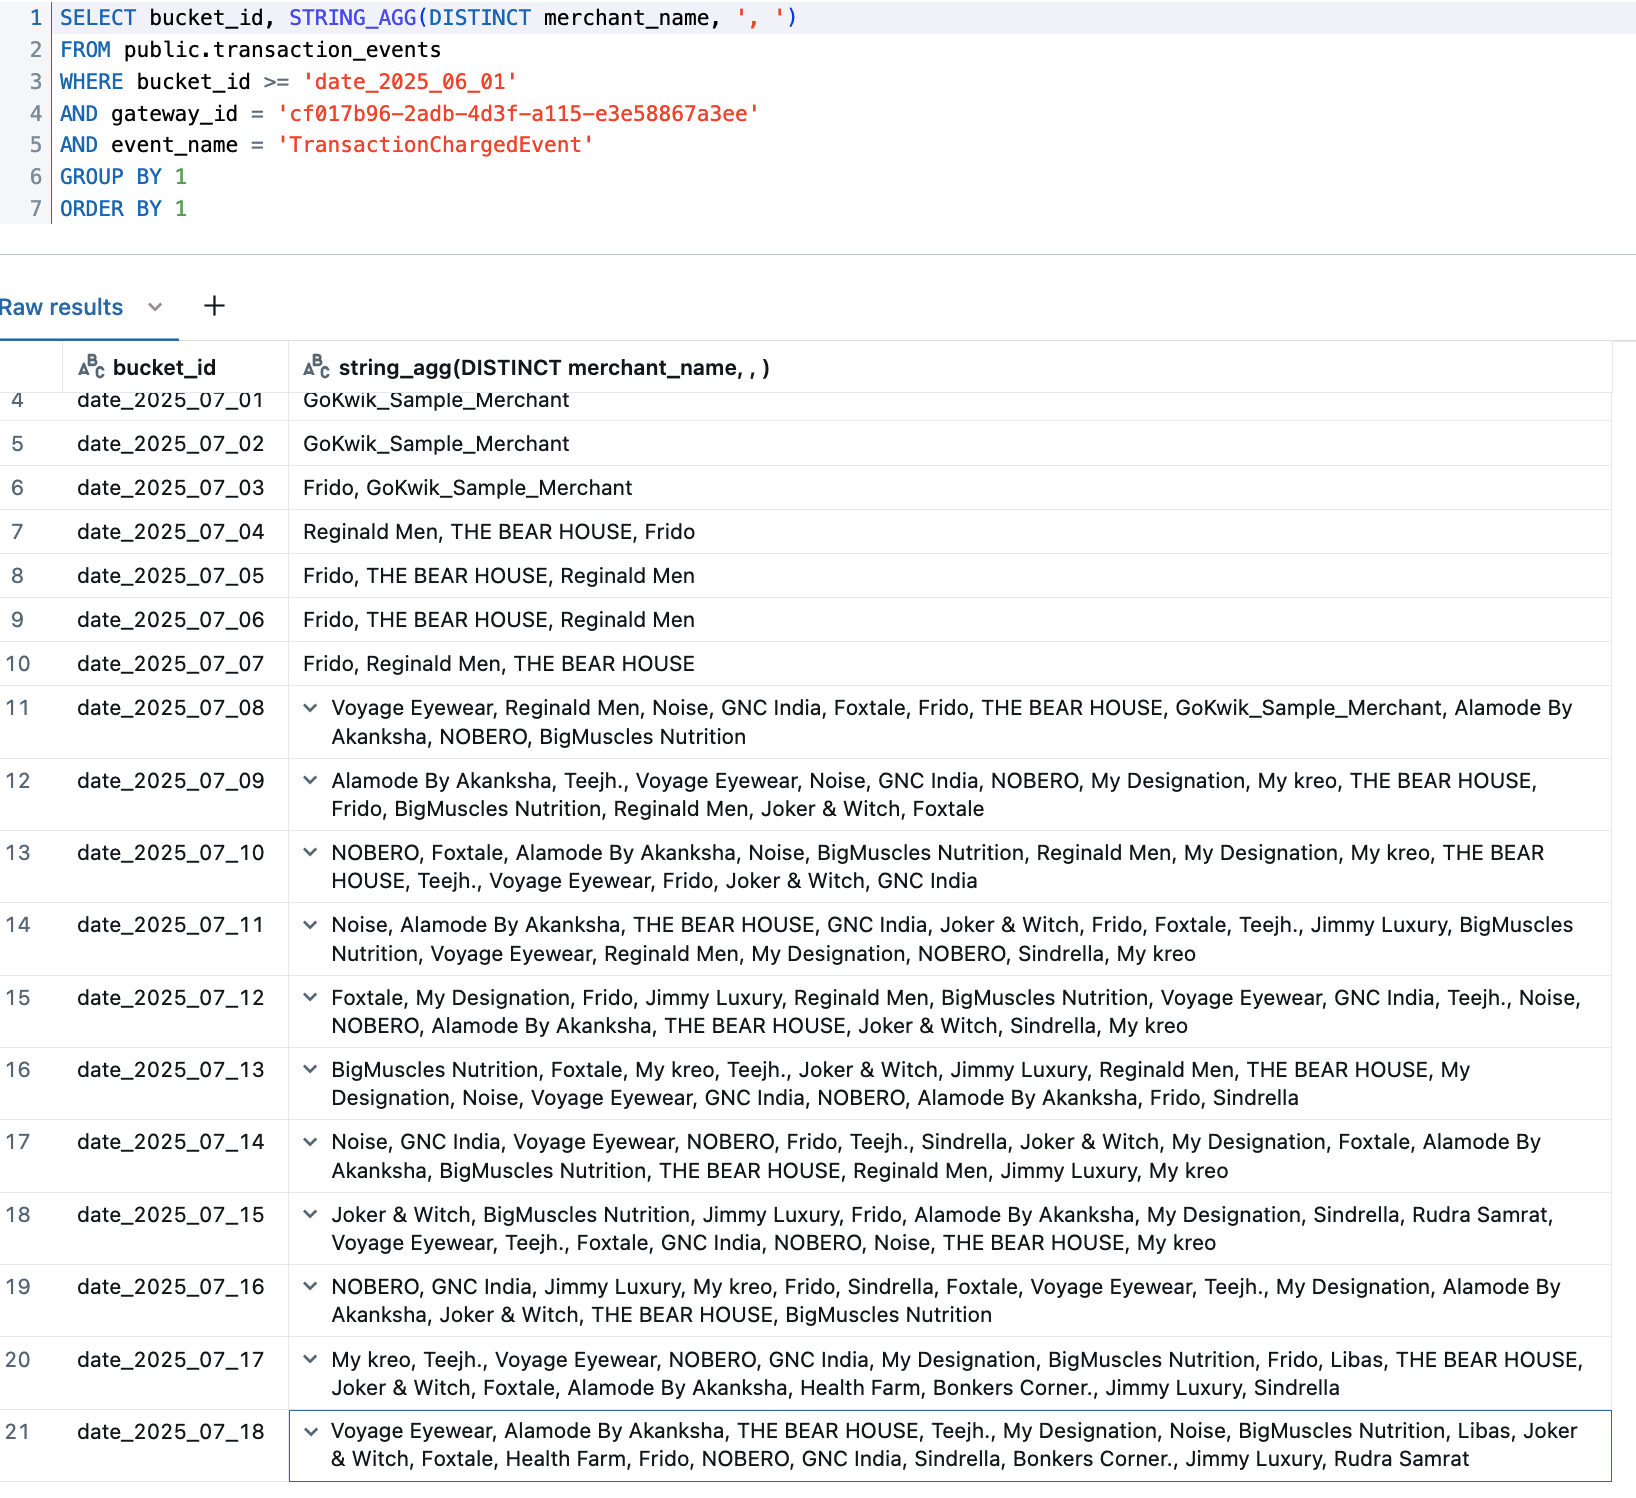
Task: Select the date_2025_07_15 bucket cell
Action: pyautogui.click(x=175, y=1229)
